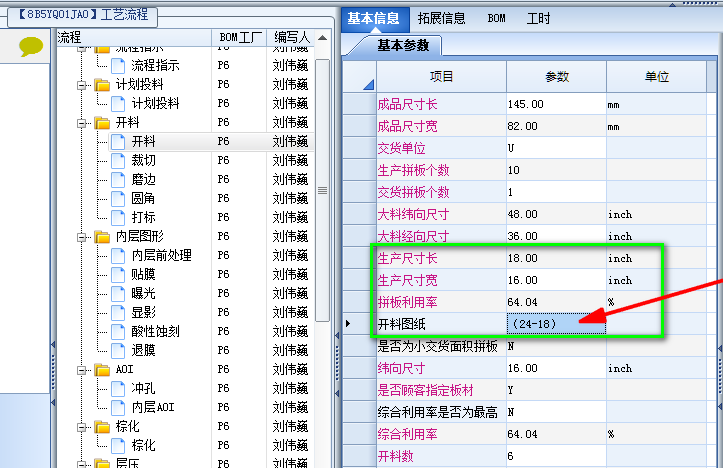723x468 pixels.
Task: Select the 开料 process step row
Action: (211, 142)
